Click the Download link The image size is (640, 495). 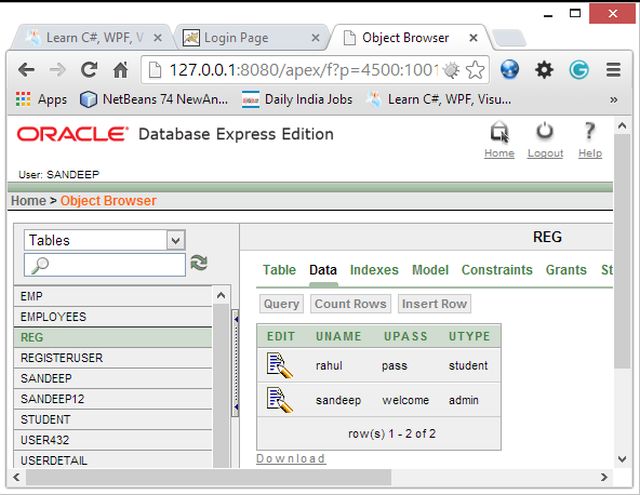[291, 459]
